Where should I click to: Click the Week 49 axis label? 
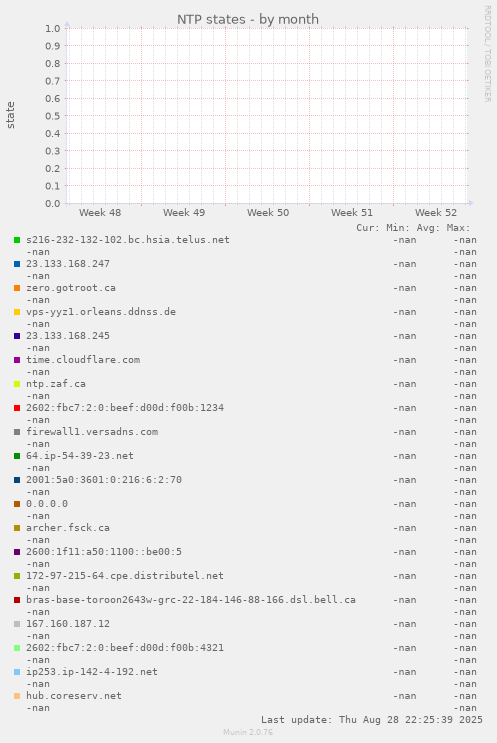pos(184,213)
